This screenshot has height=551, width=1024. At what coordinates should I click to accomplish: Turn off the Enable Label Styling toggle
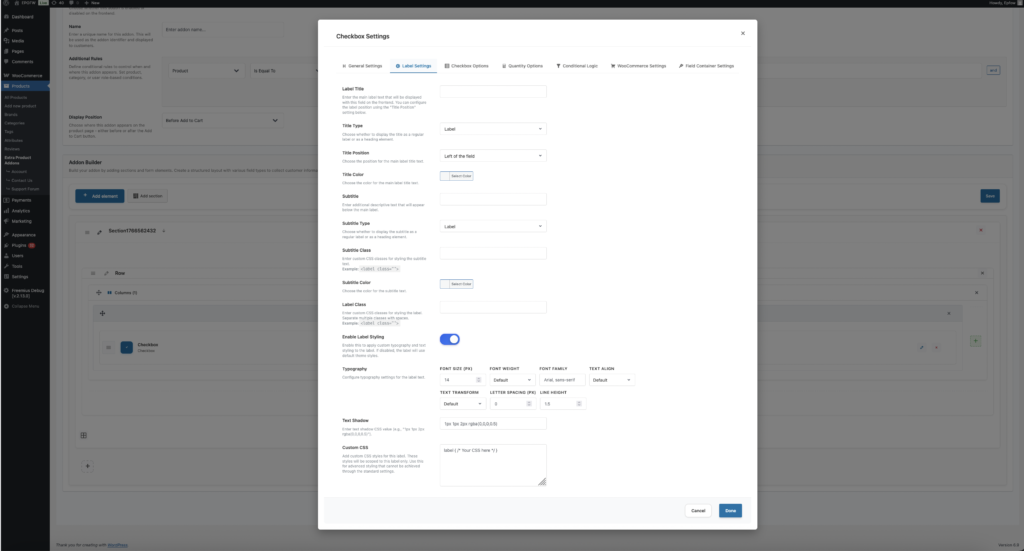click(450, 340)
